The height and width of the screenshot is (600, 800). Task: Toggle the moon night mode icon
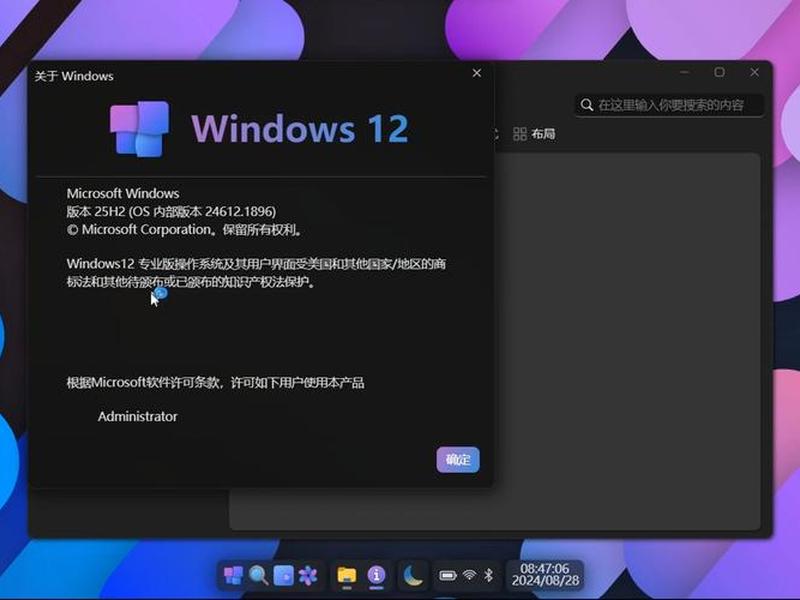tap(413, 576)
